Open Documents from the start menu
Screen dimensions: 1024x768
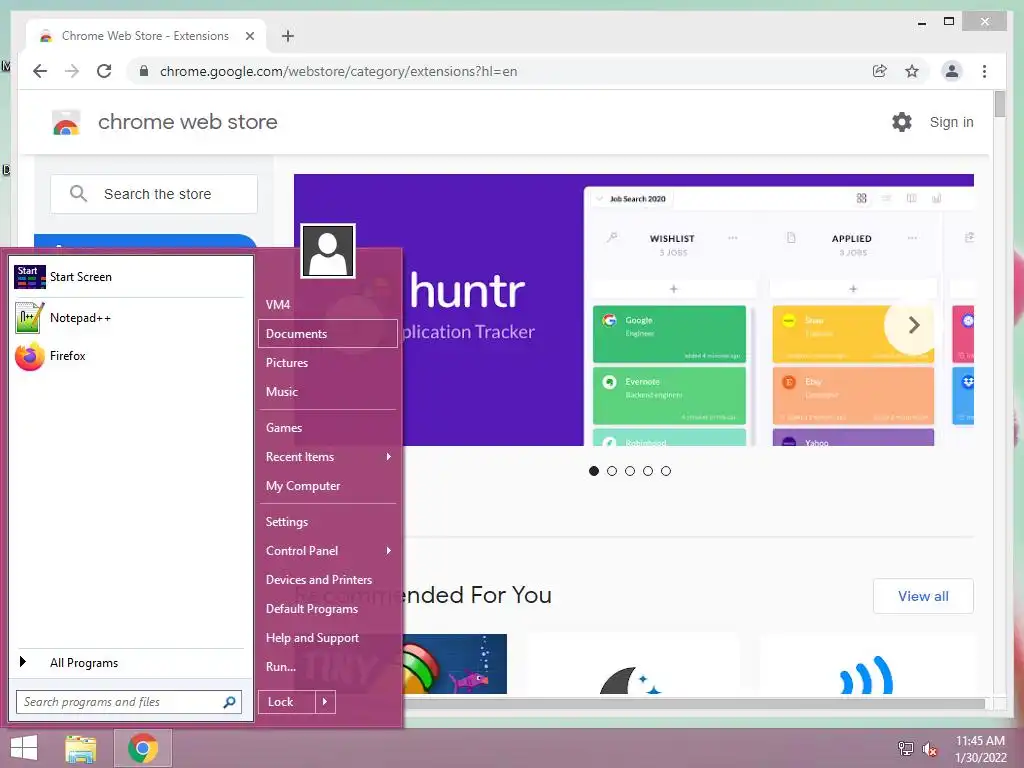click(328, 334)
